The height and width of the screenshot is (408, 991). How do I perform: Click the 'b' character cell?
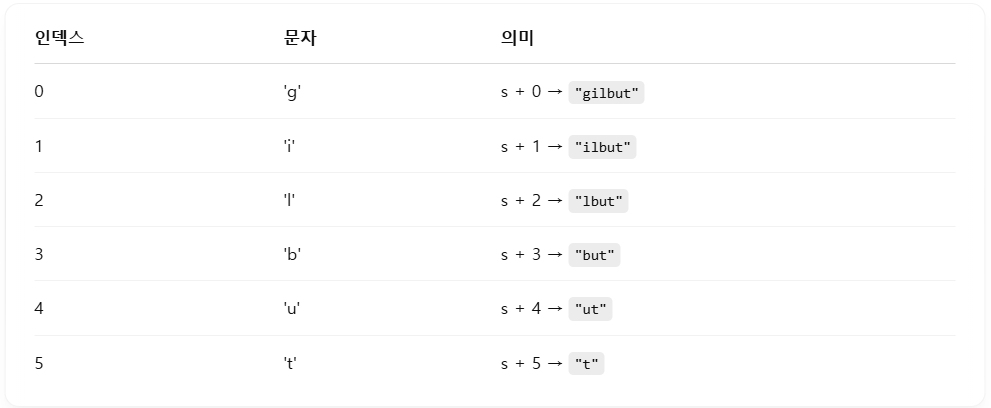[x=292, y=255]
